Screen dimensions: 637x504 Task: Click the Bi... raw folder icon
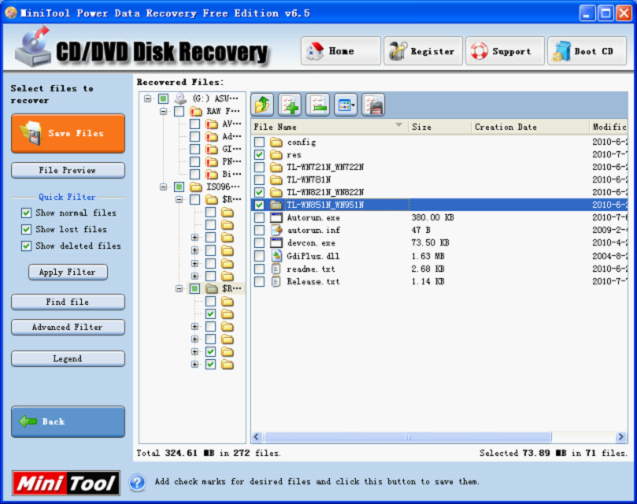[x=211, y=174]
